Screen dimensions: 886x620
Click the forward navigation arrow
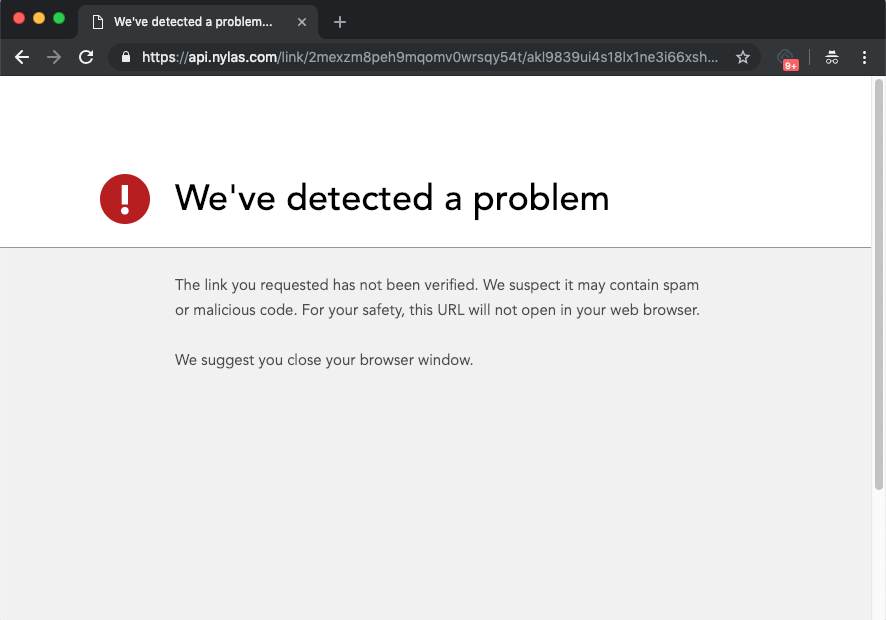(54, 57)
